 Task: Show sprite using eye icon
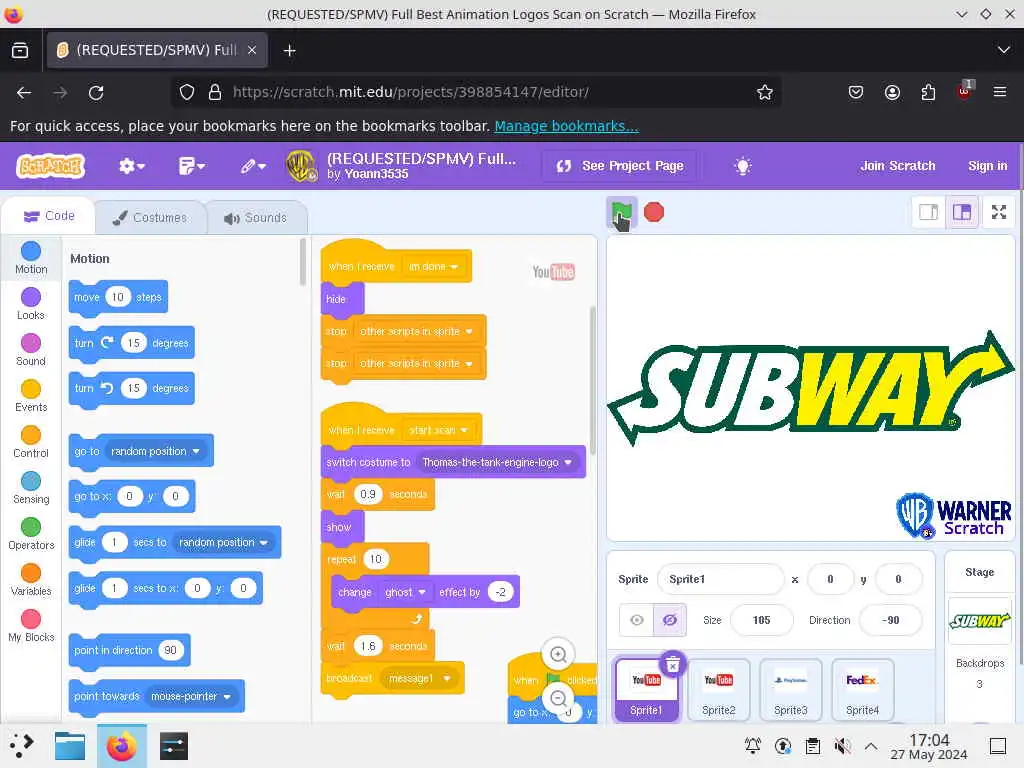click(637, 620)
